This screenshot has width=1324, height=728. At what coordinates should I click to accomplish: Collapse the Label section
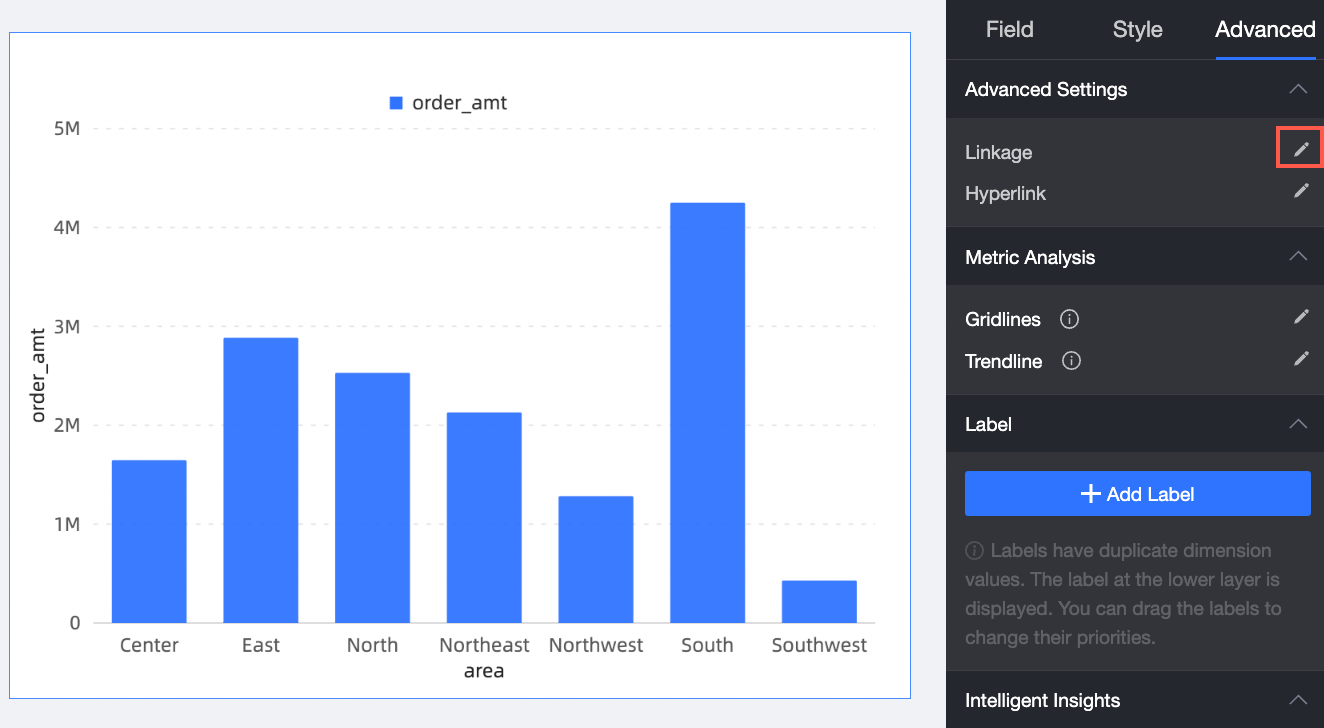[1298, 424]
